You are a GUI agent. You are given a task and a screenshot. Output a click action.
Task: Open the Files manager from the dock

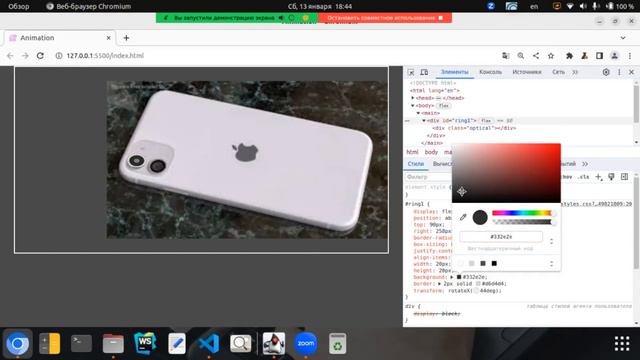tap(113, 343)
